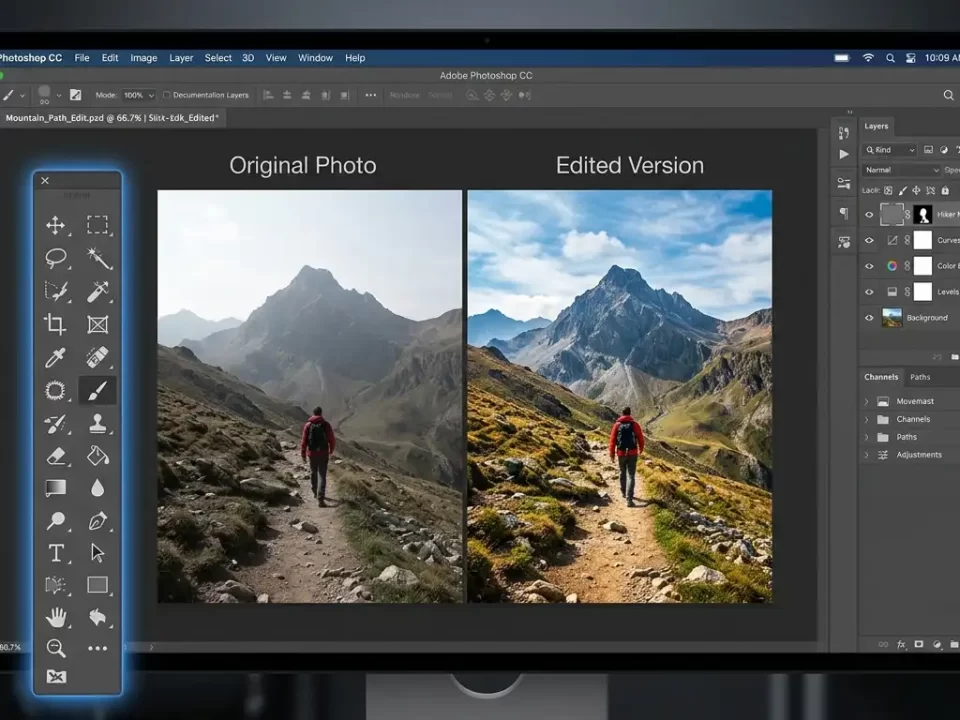Select the Move tool

pyautogui.click(x=56, y=225)
